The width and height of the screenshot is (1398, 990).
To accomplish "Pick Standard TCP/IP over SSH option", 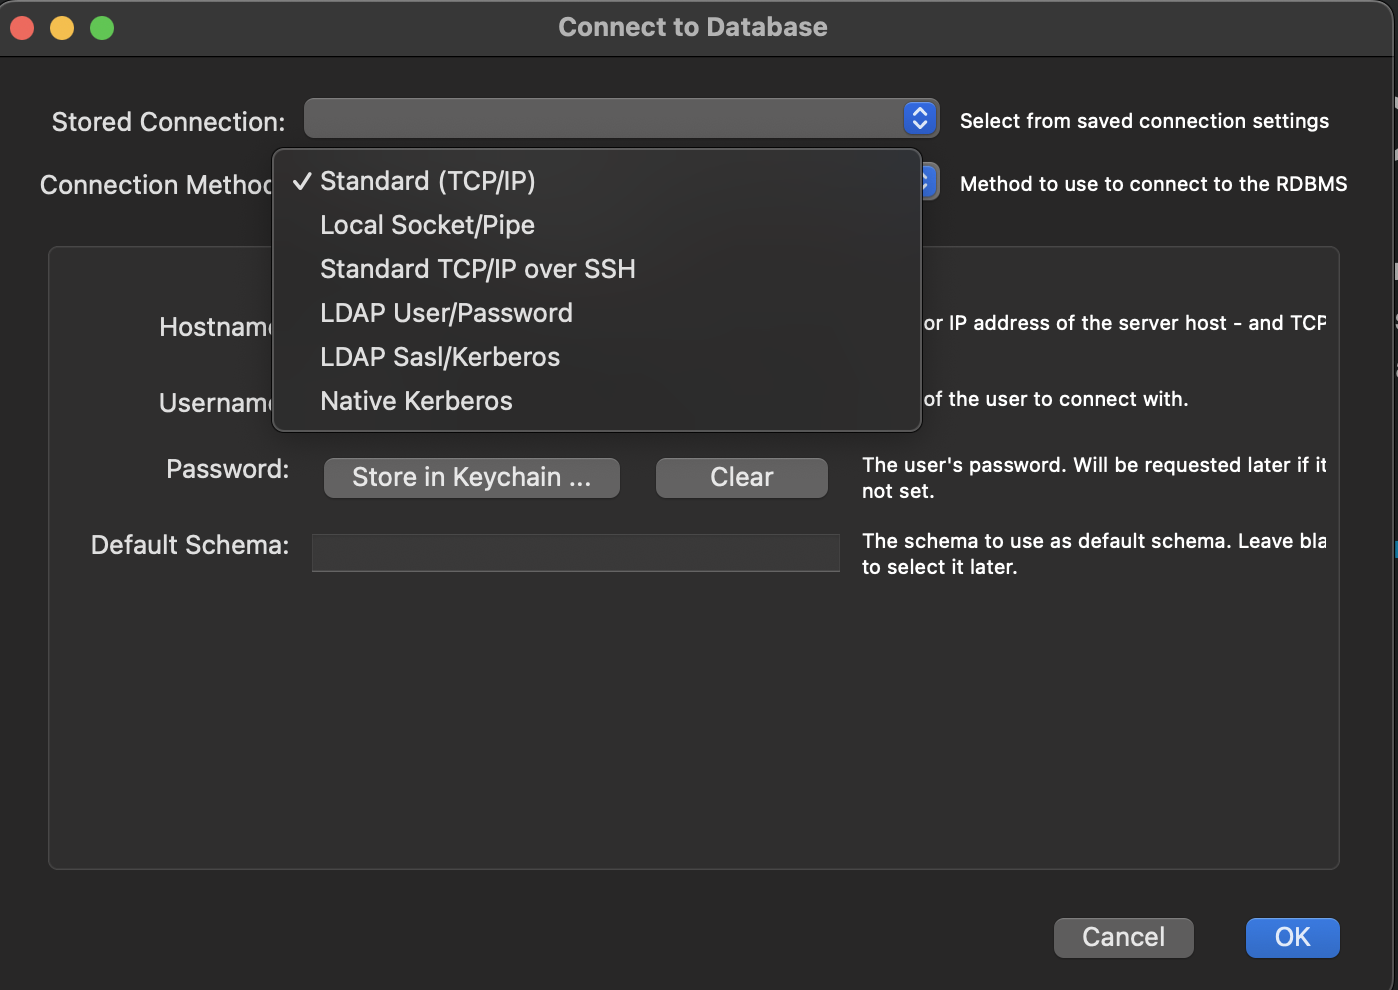I will coord(477,269).
